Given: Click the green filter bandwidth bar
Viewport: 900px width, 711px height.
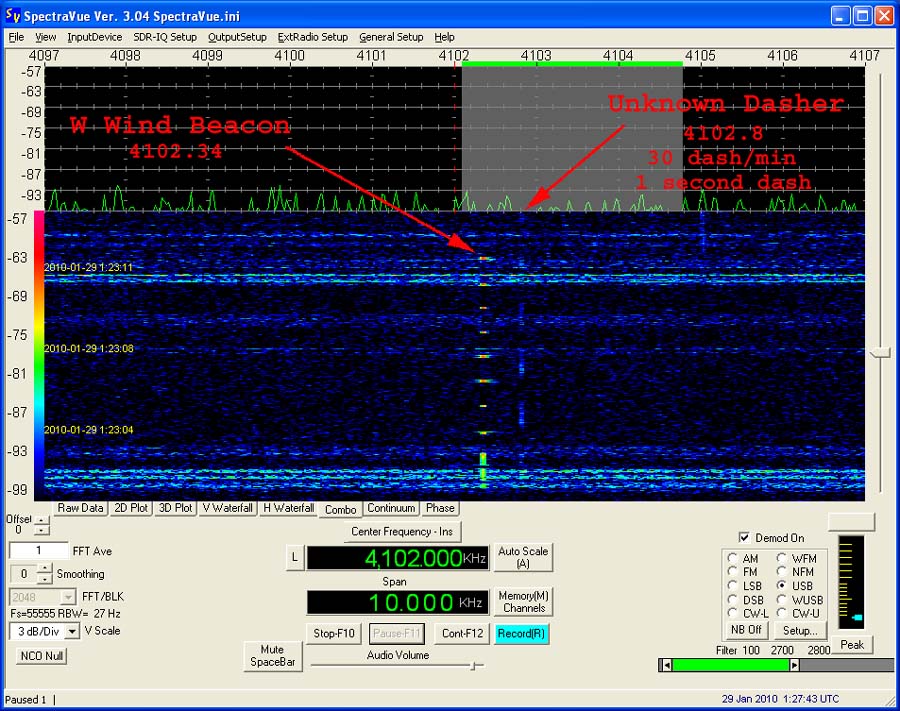Looking at the screenshot, I should 731,665.
